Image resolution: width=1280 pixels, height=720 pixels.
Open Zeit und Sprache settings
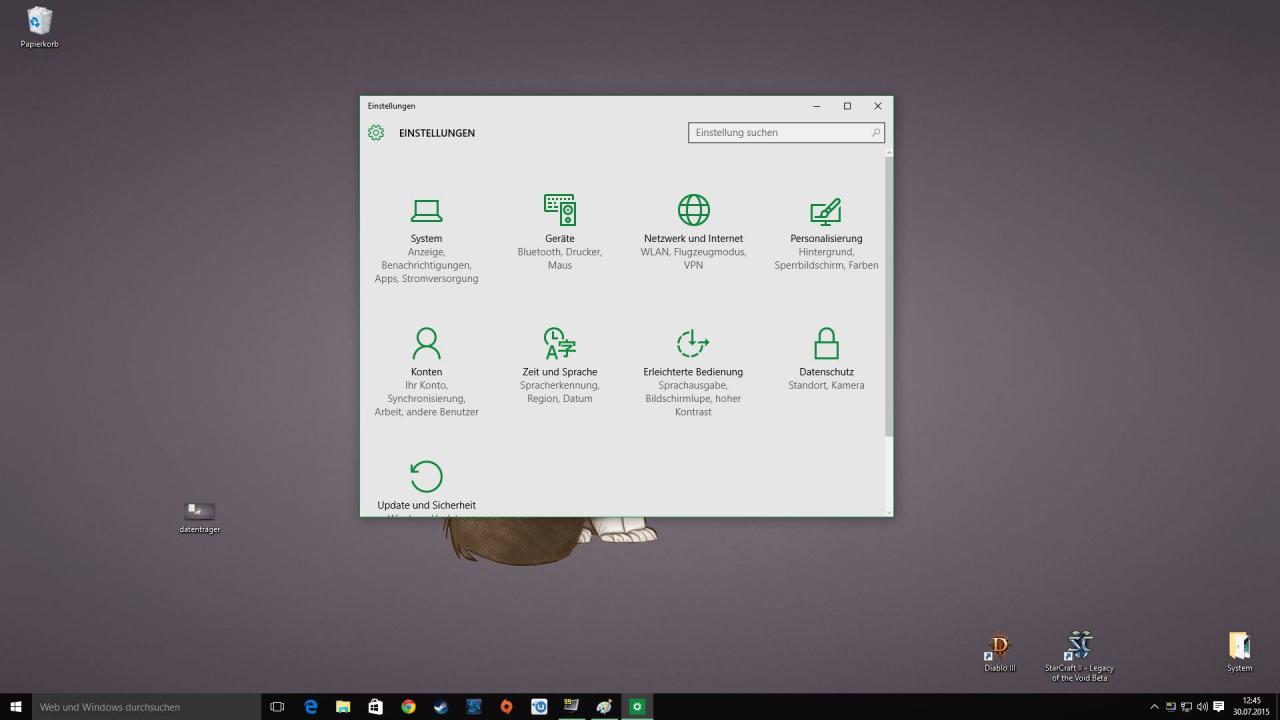click(560, 366)
